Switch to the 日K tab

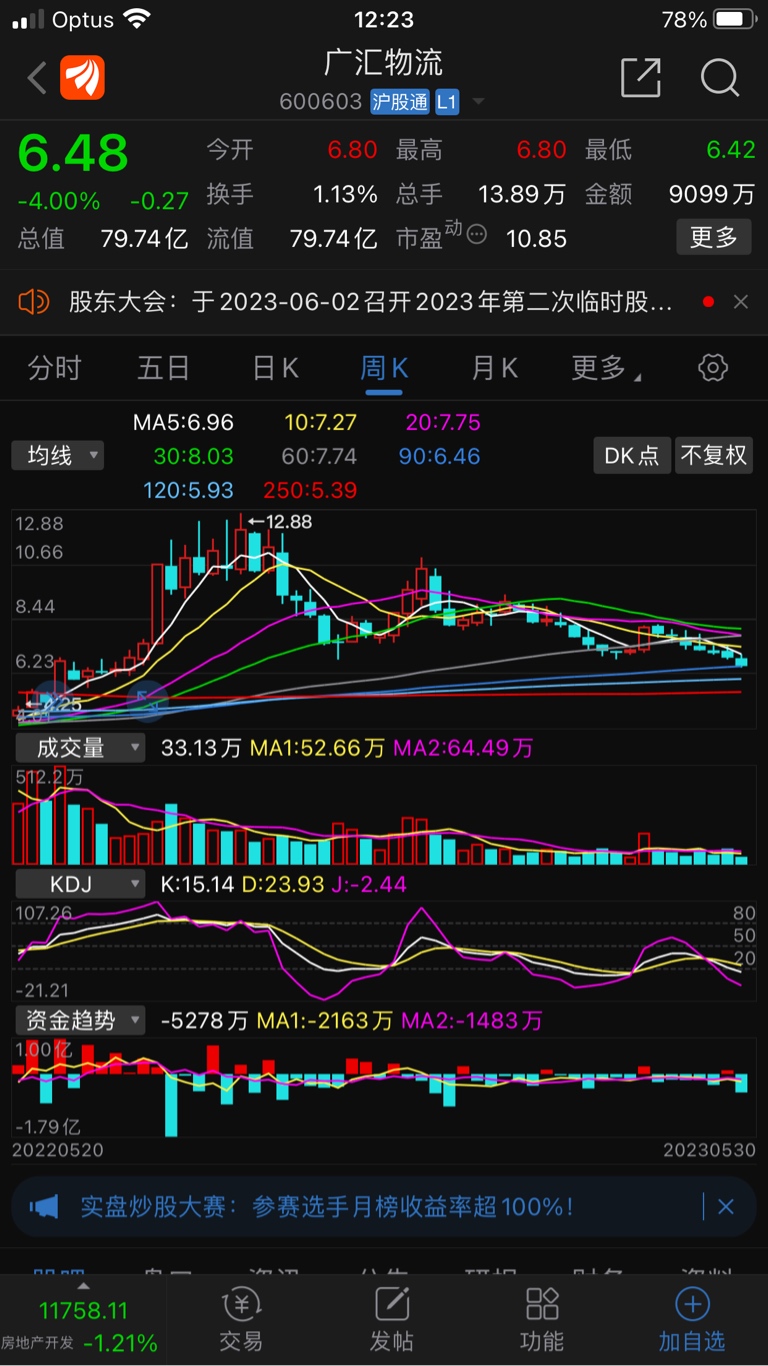pos(275,368)
